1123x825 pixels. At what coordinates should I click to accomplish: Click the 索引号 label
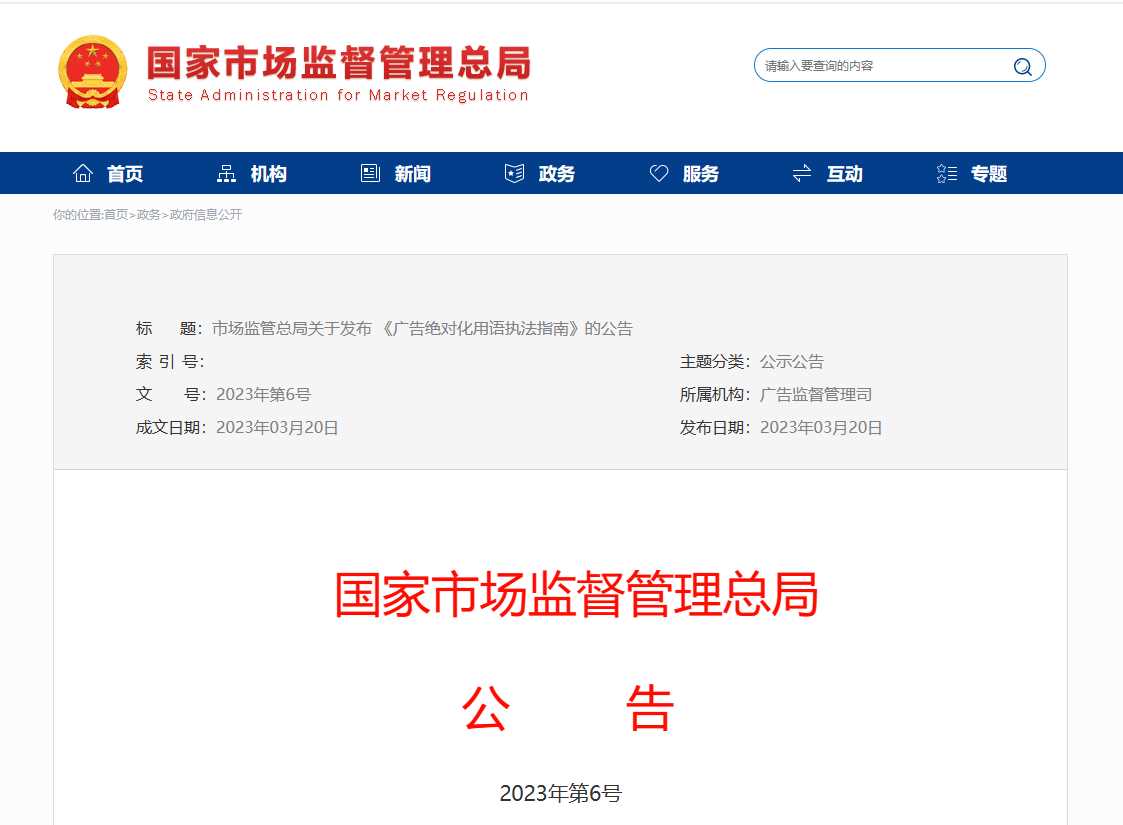[170, 362]
